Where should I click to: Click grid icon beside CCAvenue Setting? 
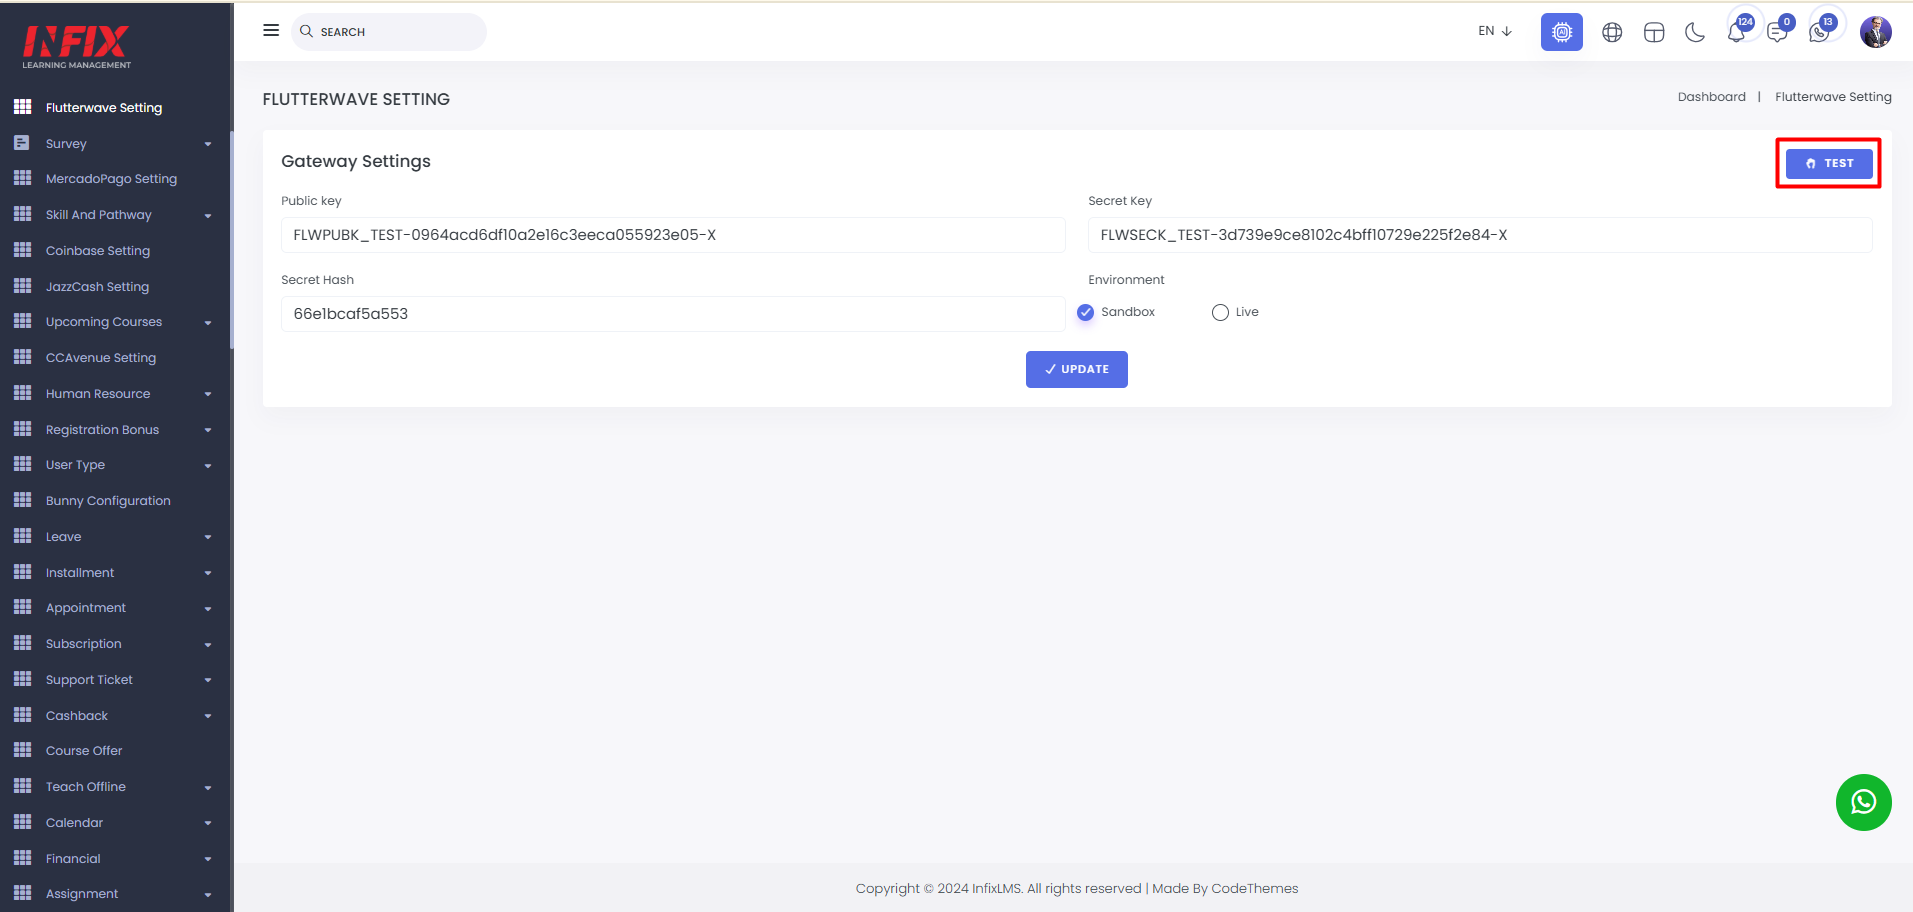[x=23, y=357]
